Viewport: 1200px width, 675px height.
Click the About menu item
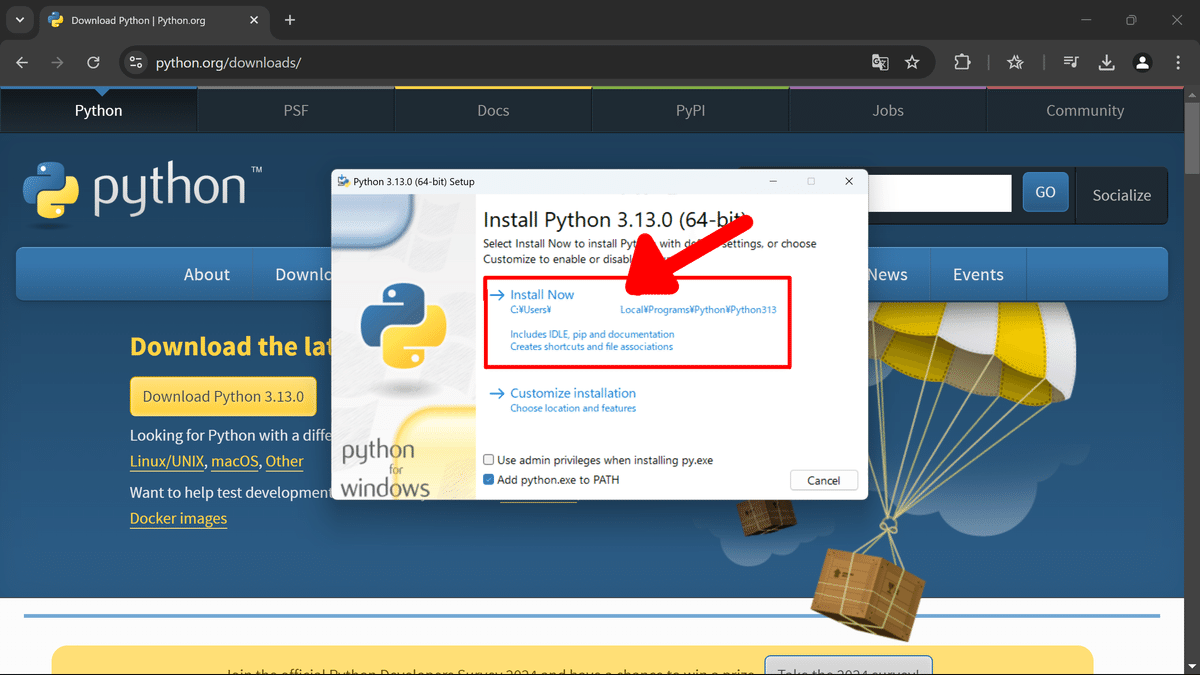pos(207,274)
